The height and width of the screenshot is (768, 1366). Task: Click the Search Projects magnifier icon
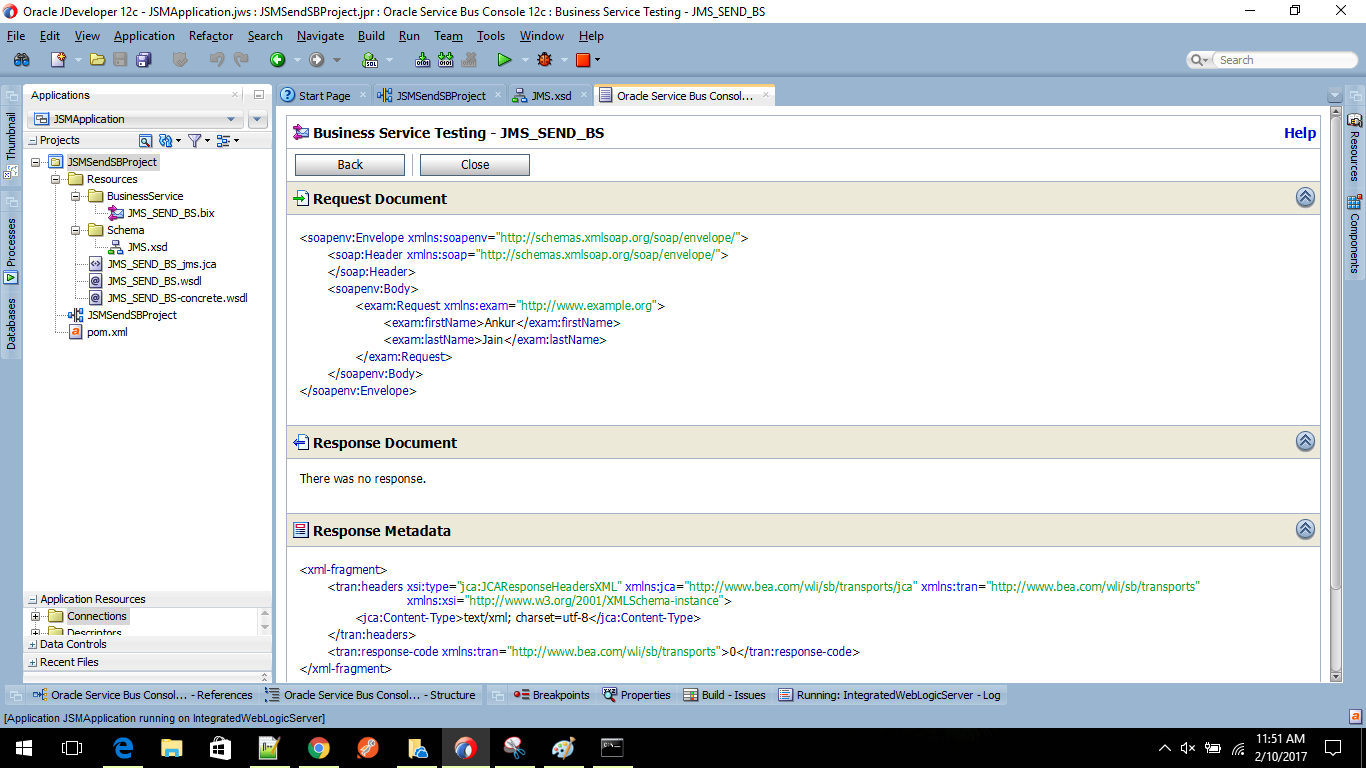tap(145, 141)
